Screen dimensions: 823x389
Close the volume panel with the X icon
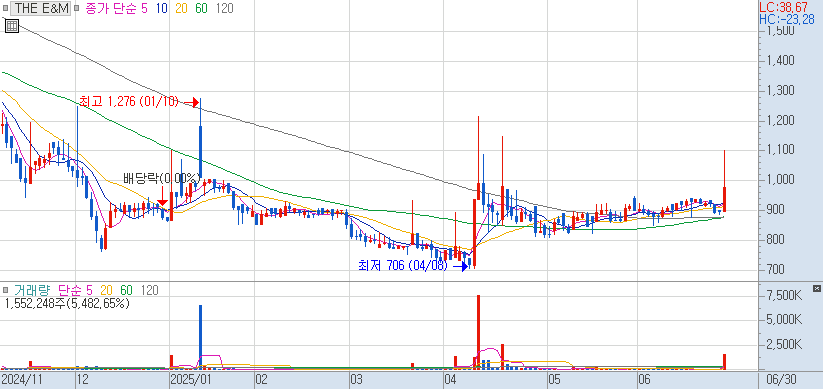click(816, 289)
